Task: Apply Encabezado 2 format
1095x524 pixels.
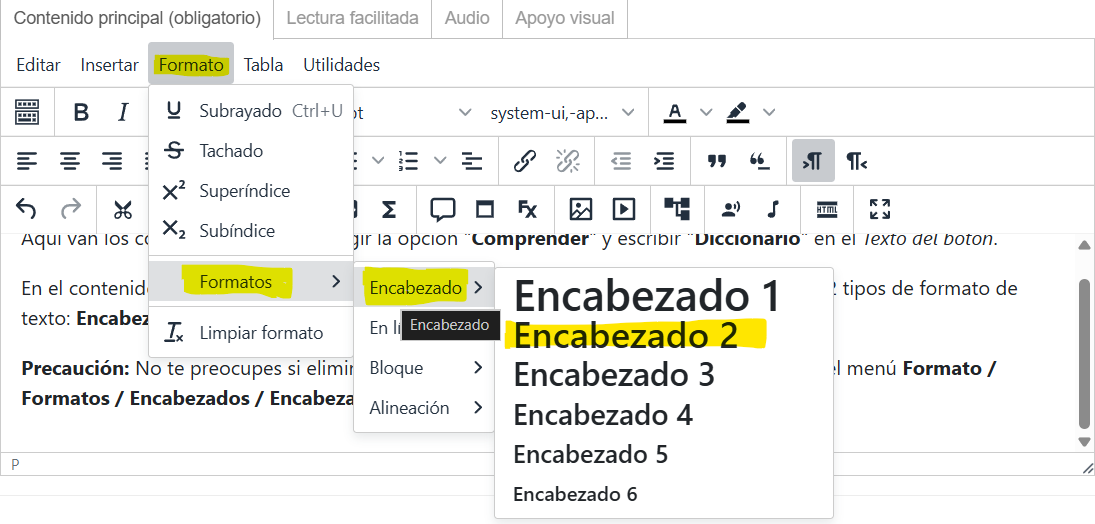Action: click(x=663, y=335)
